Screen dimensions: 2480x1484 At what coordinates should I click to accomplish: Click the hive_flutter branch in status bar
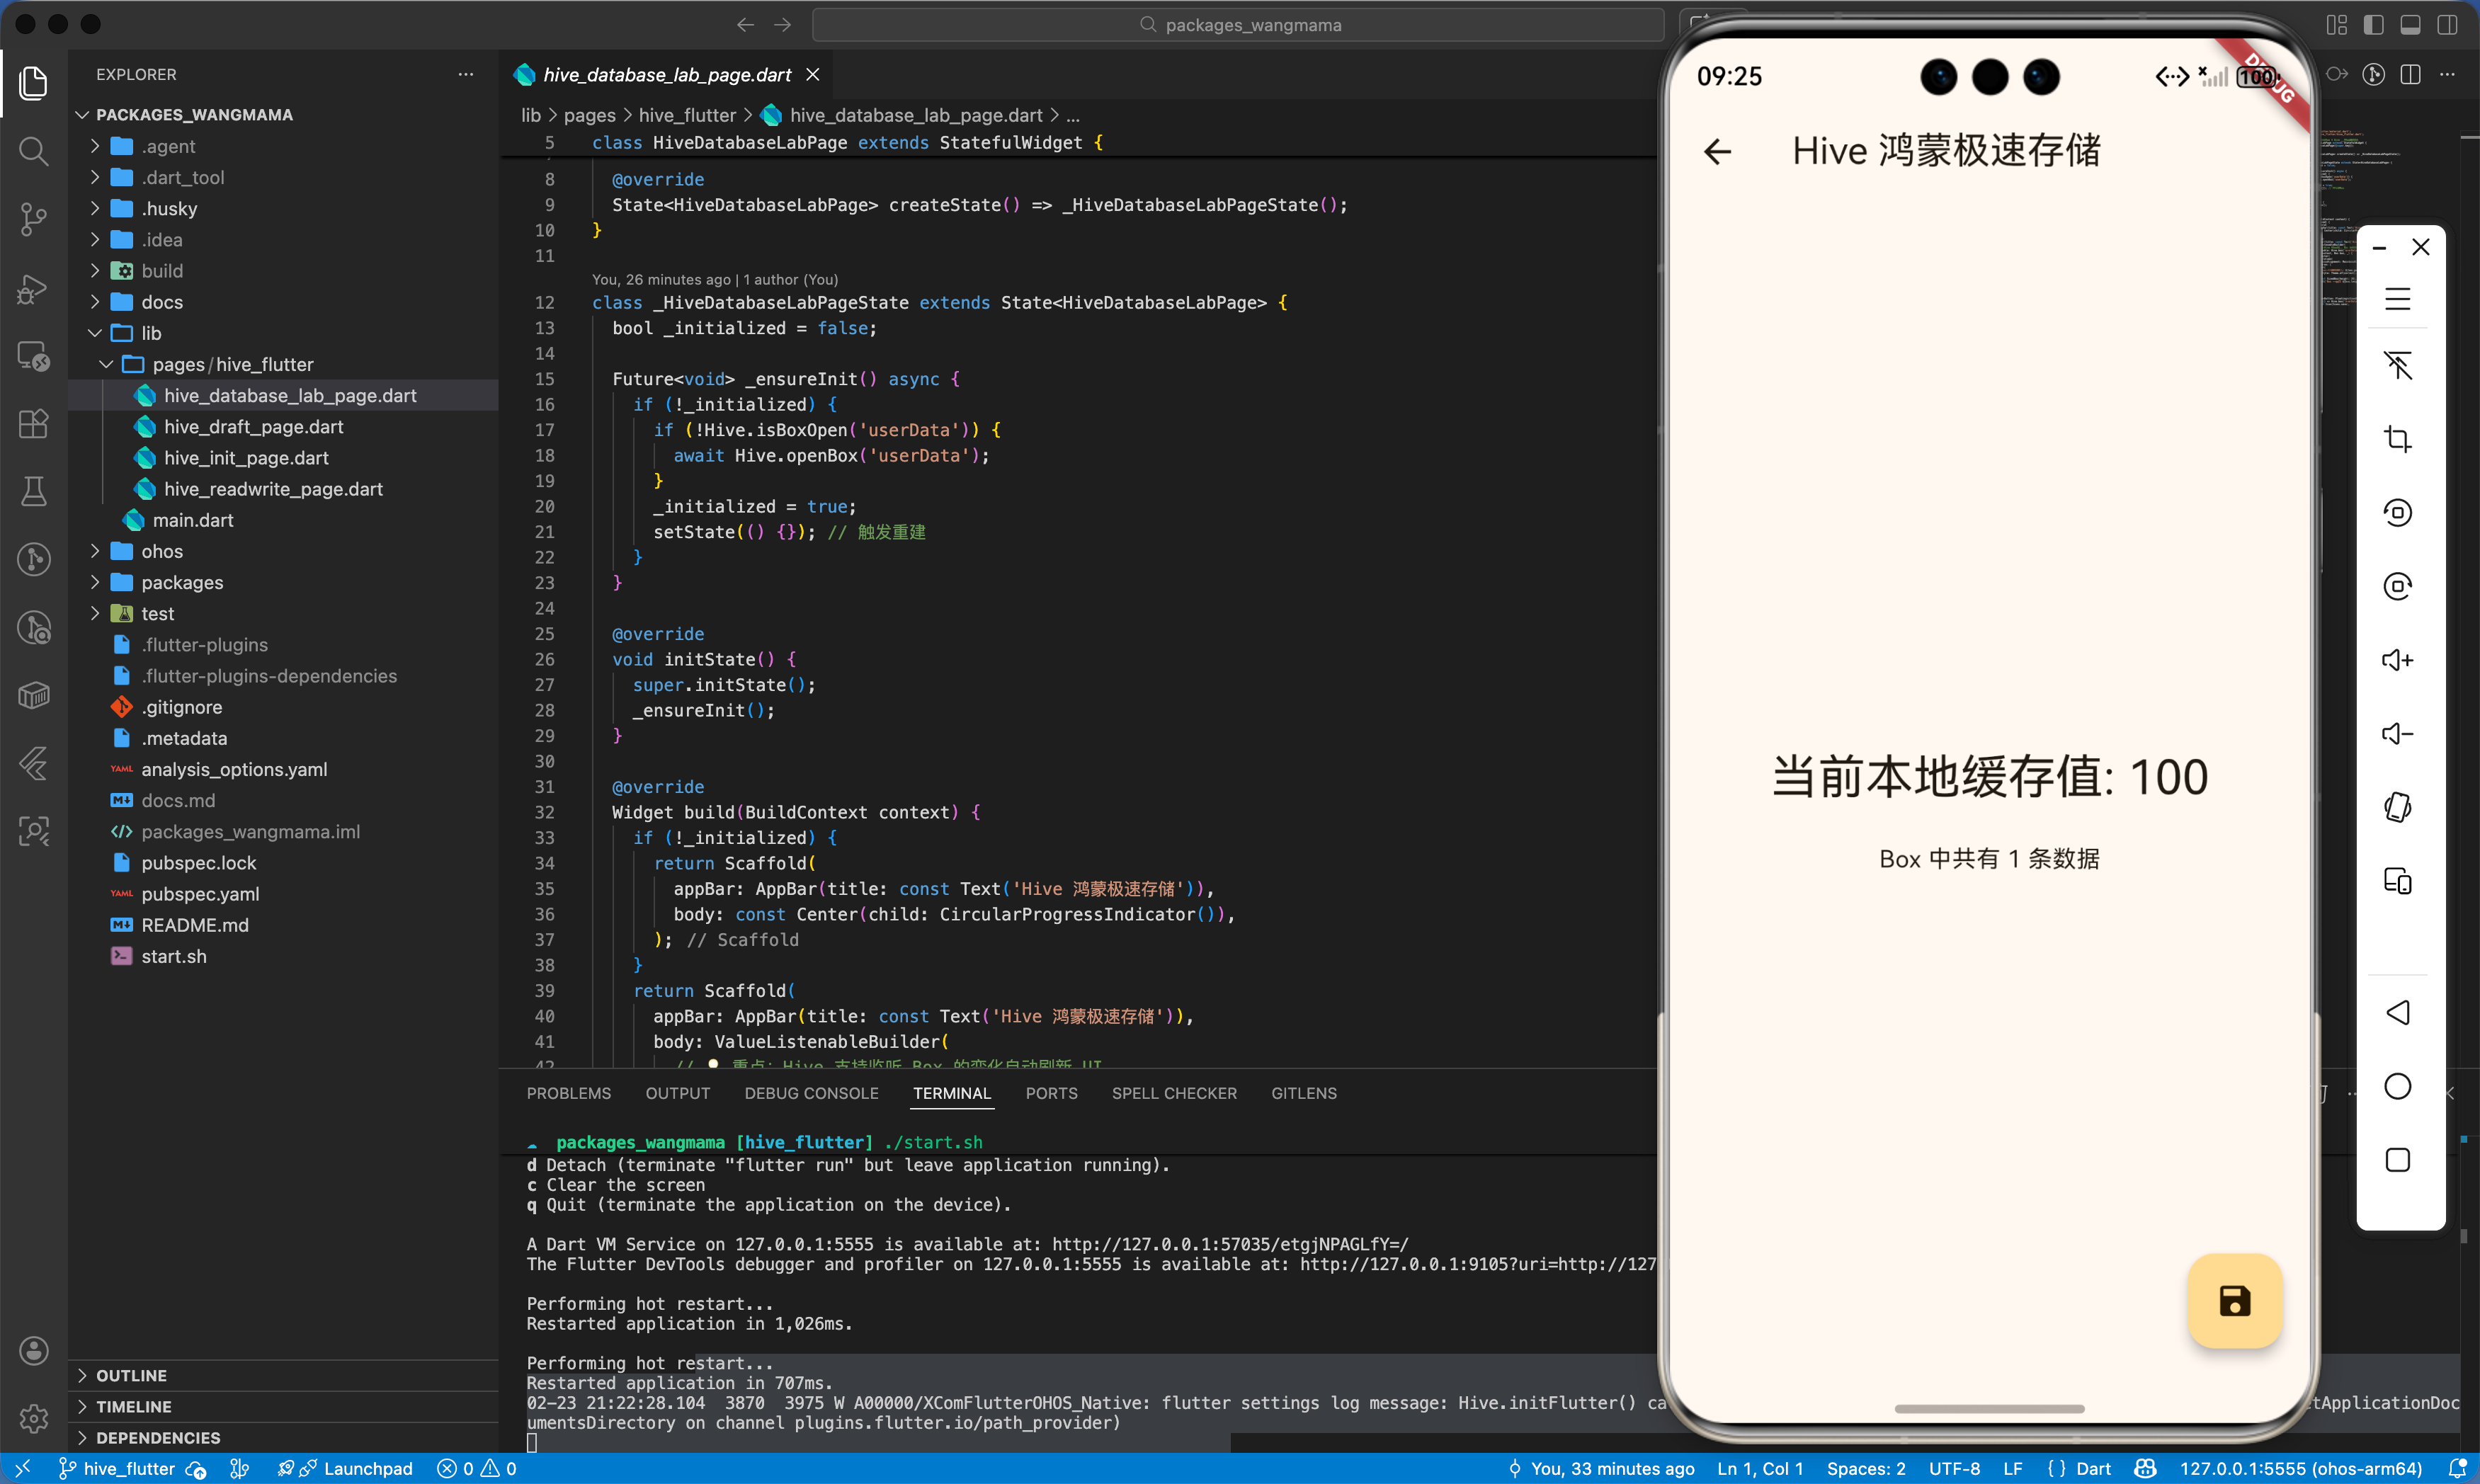tap(128, 1468)
